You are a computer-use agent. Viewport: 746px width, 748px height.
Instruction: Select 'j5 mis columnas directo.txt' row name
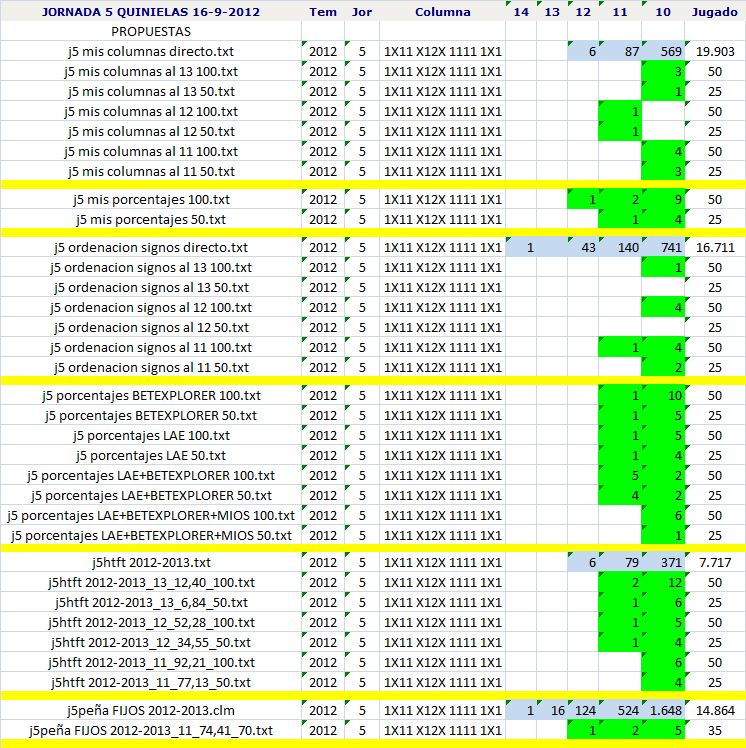pyautogui.click(x=151, y=52)
